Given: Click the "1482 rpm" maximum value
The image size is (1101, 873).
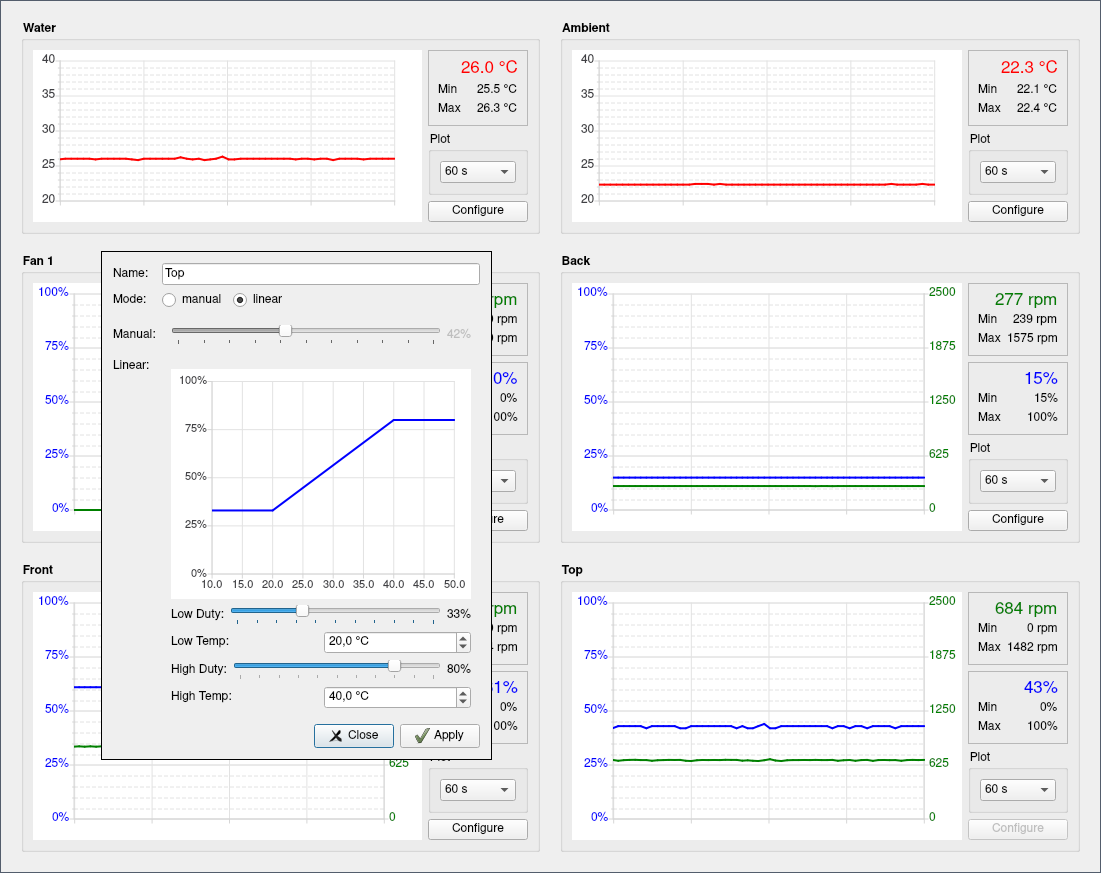Looking at the screenshot, I should click(1032, 647).
